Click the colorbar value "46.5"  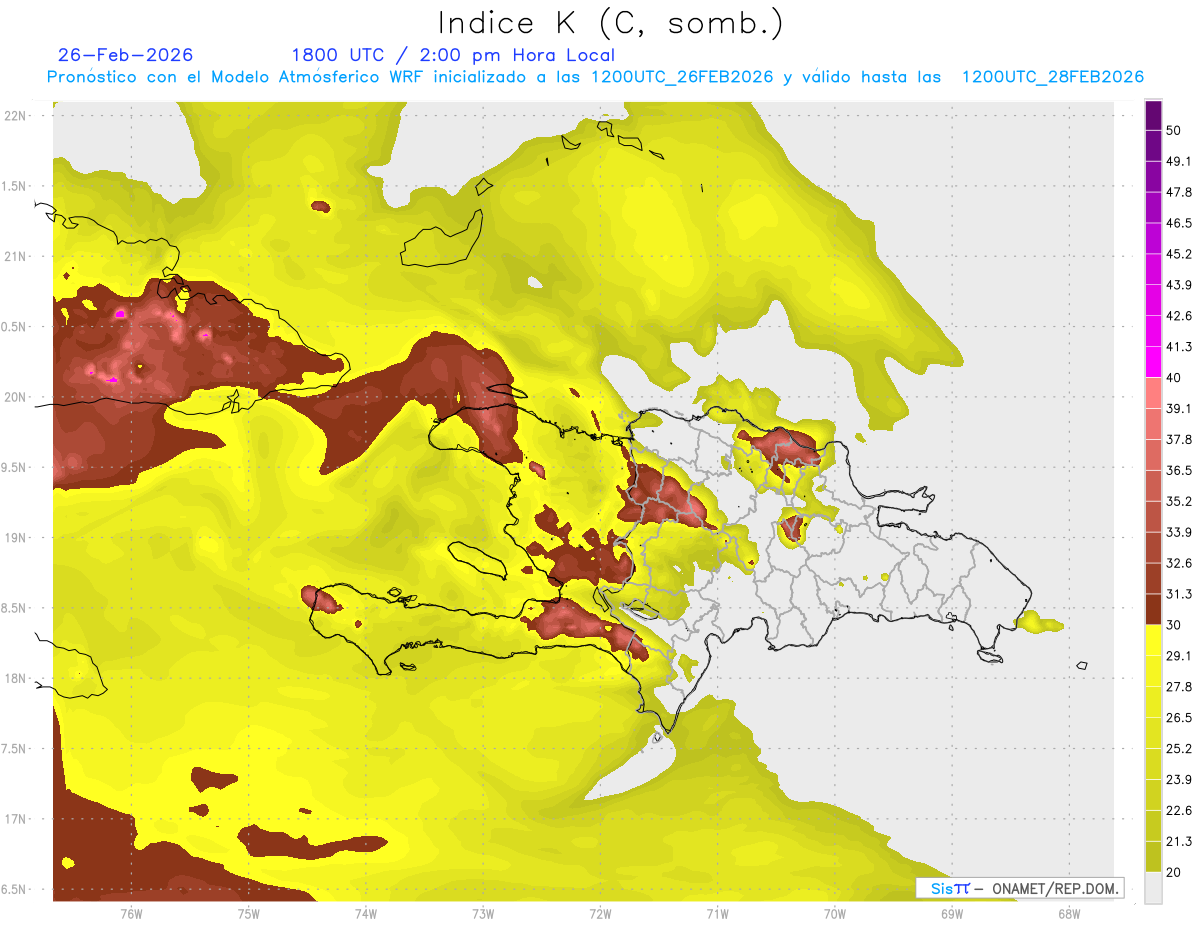pos(1179,223)
